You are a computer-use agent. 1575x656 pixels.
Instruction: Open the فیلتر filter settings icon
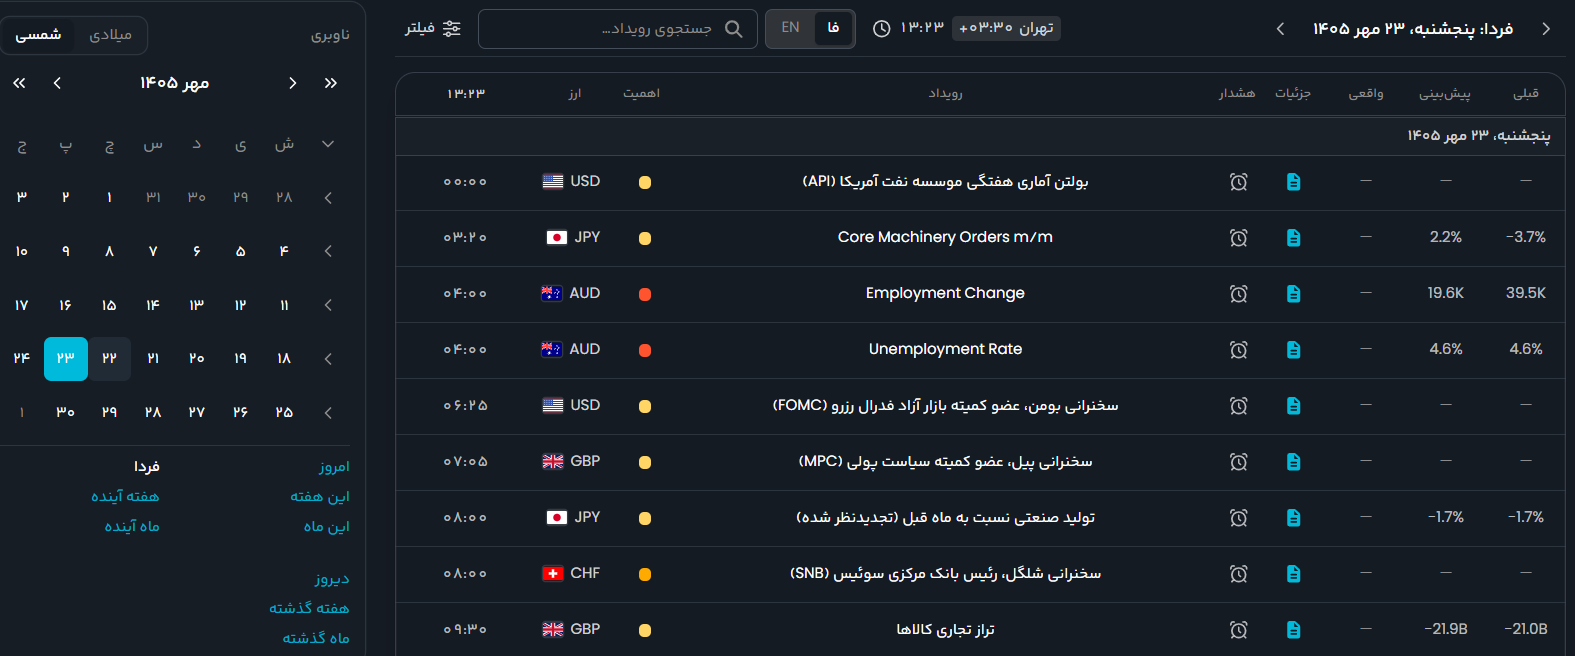(x=452, y=28)
